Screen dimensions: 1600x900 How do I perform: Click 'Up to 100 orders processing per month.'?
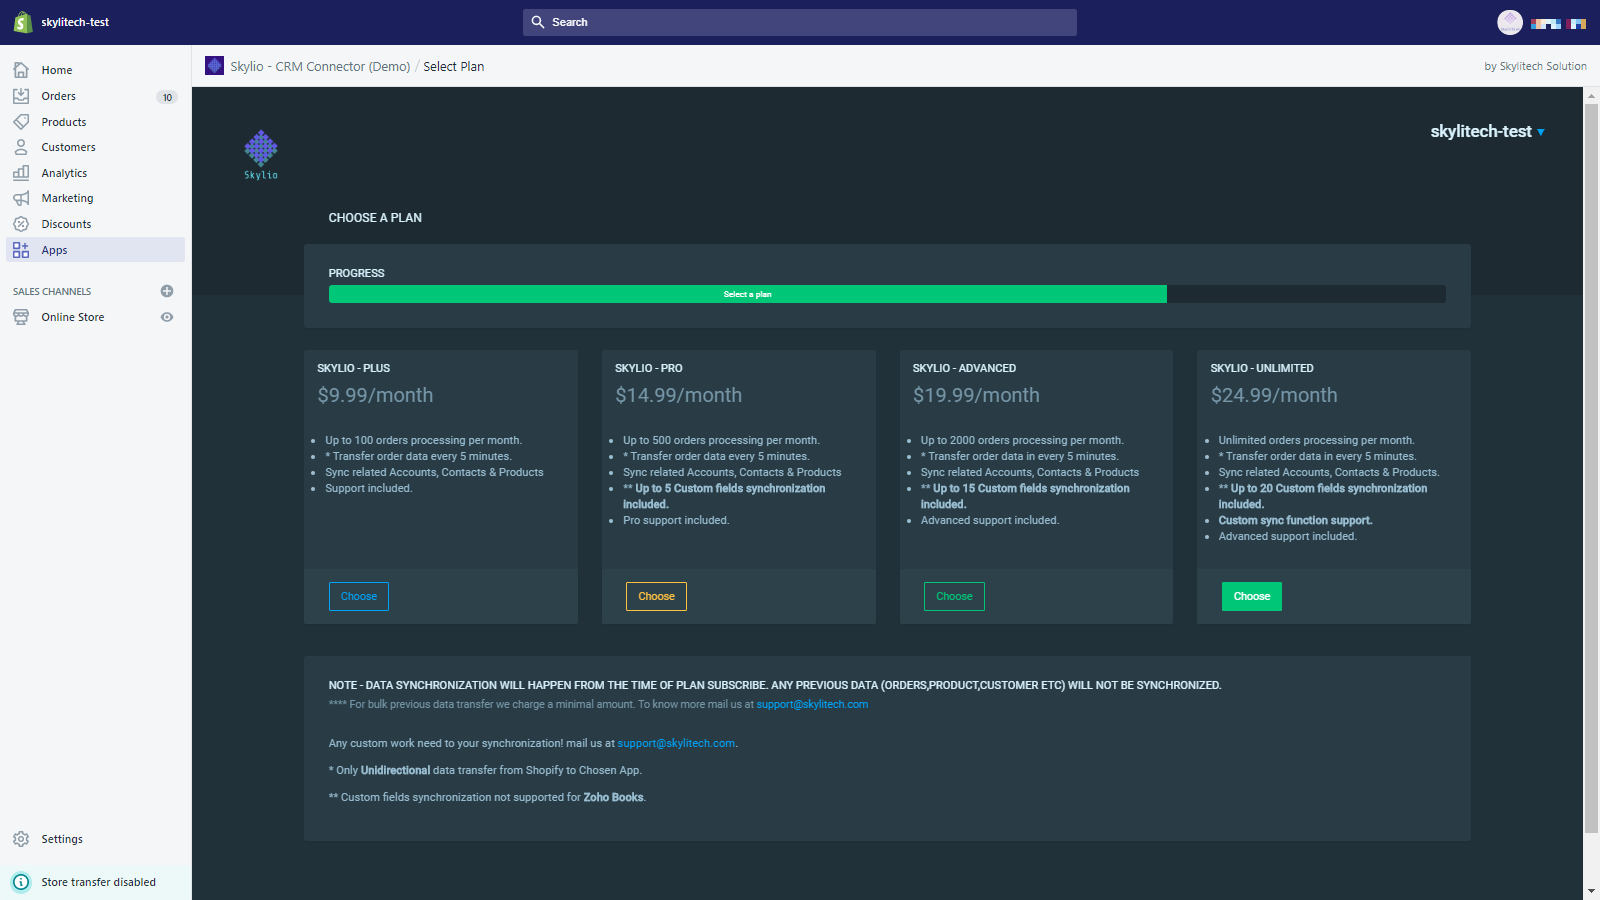pyautogui.click(x=423, y=440)
